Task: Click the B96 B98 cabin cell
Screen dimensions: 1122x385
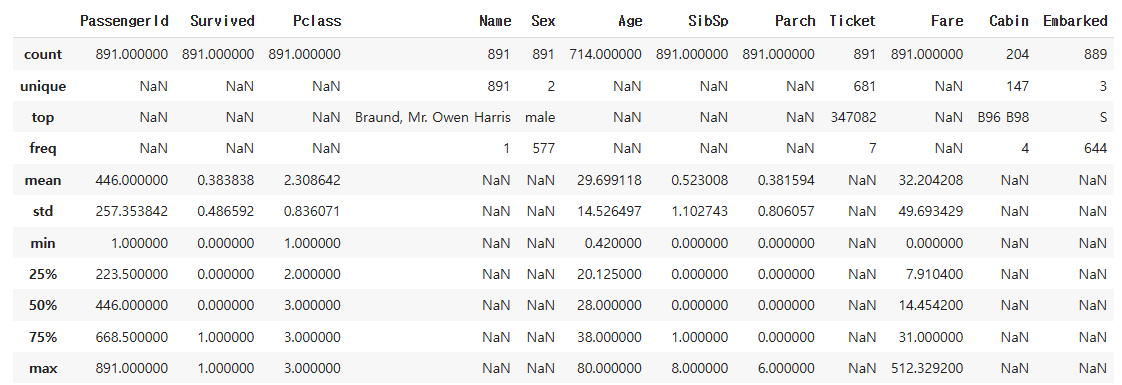Action: tap(1003, 117)
